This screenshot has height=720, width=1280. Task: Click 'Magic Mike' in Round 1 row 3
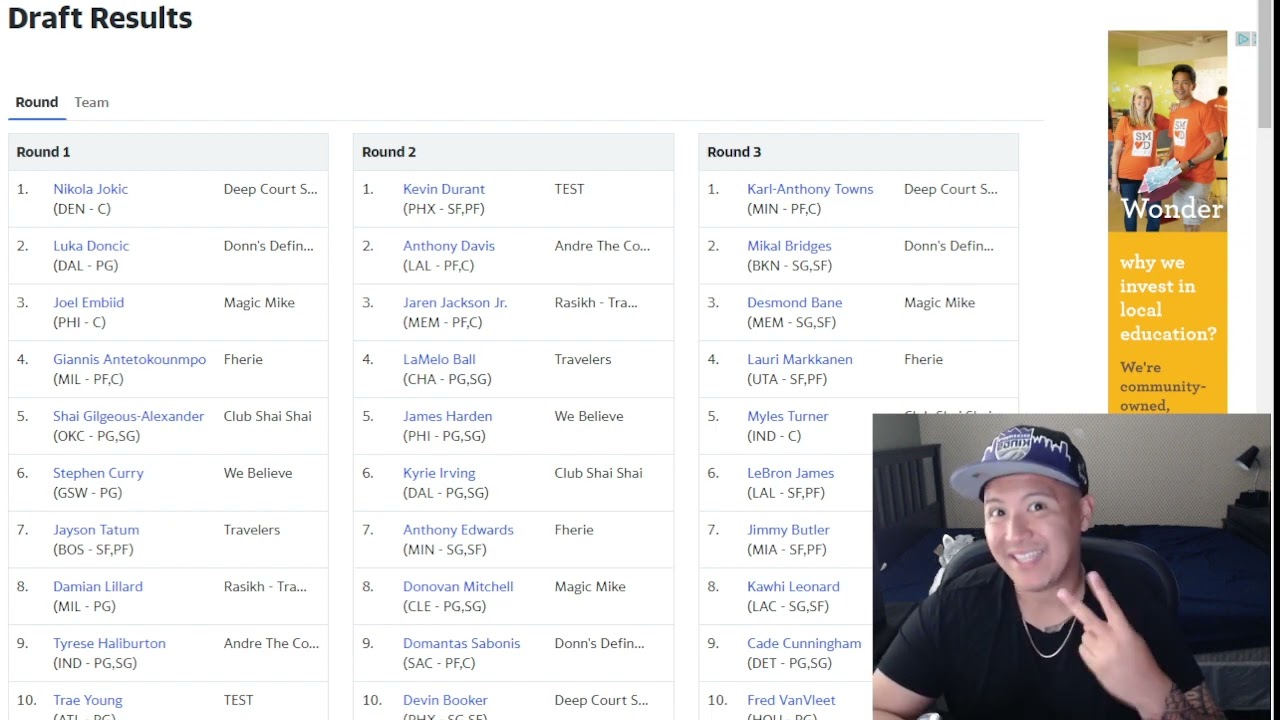[259, 303]
